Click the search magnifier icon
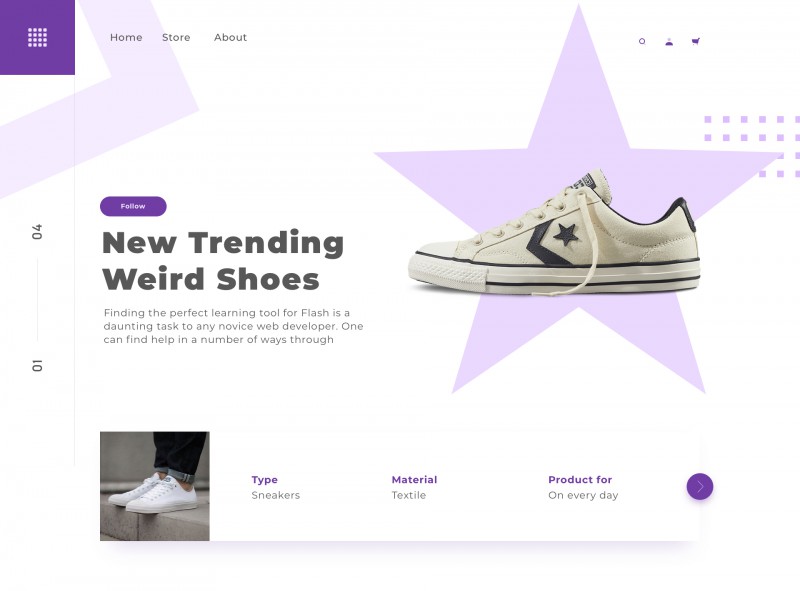This screenshot has width=800, height=591. [642, 41]
